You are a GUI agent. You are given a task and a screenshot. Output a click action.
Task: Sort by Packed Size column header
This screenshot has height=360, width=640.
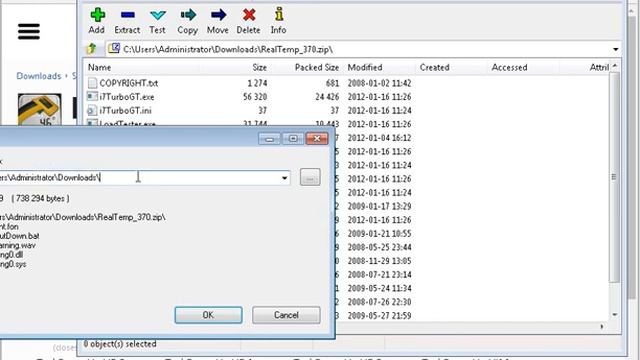coord(317,67)
